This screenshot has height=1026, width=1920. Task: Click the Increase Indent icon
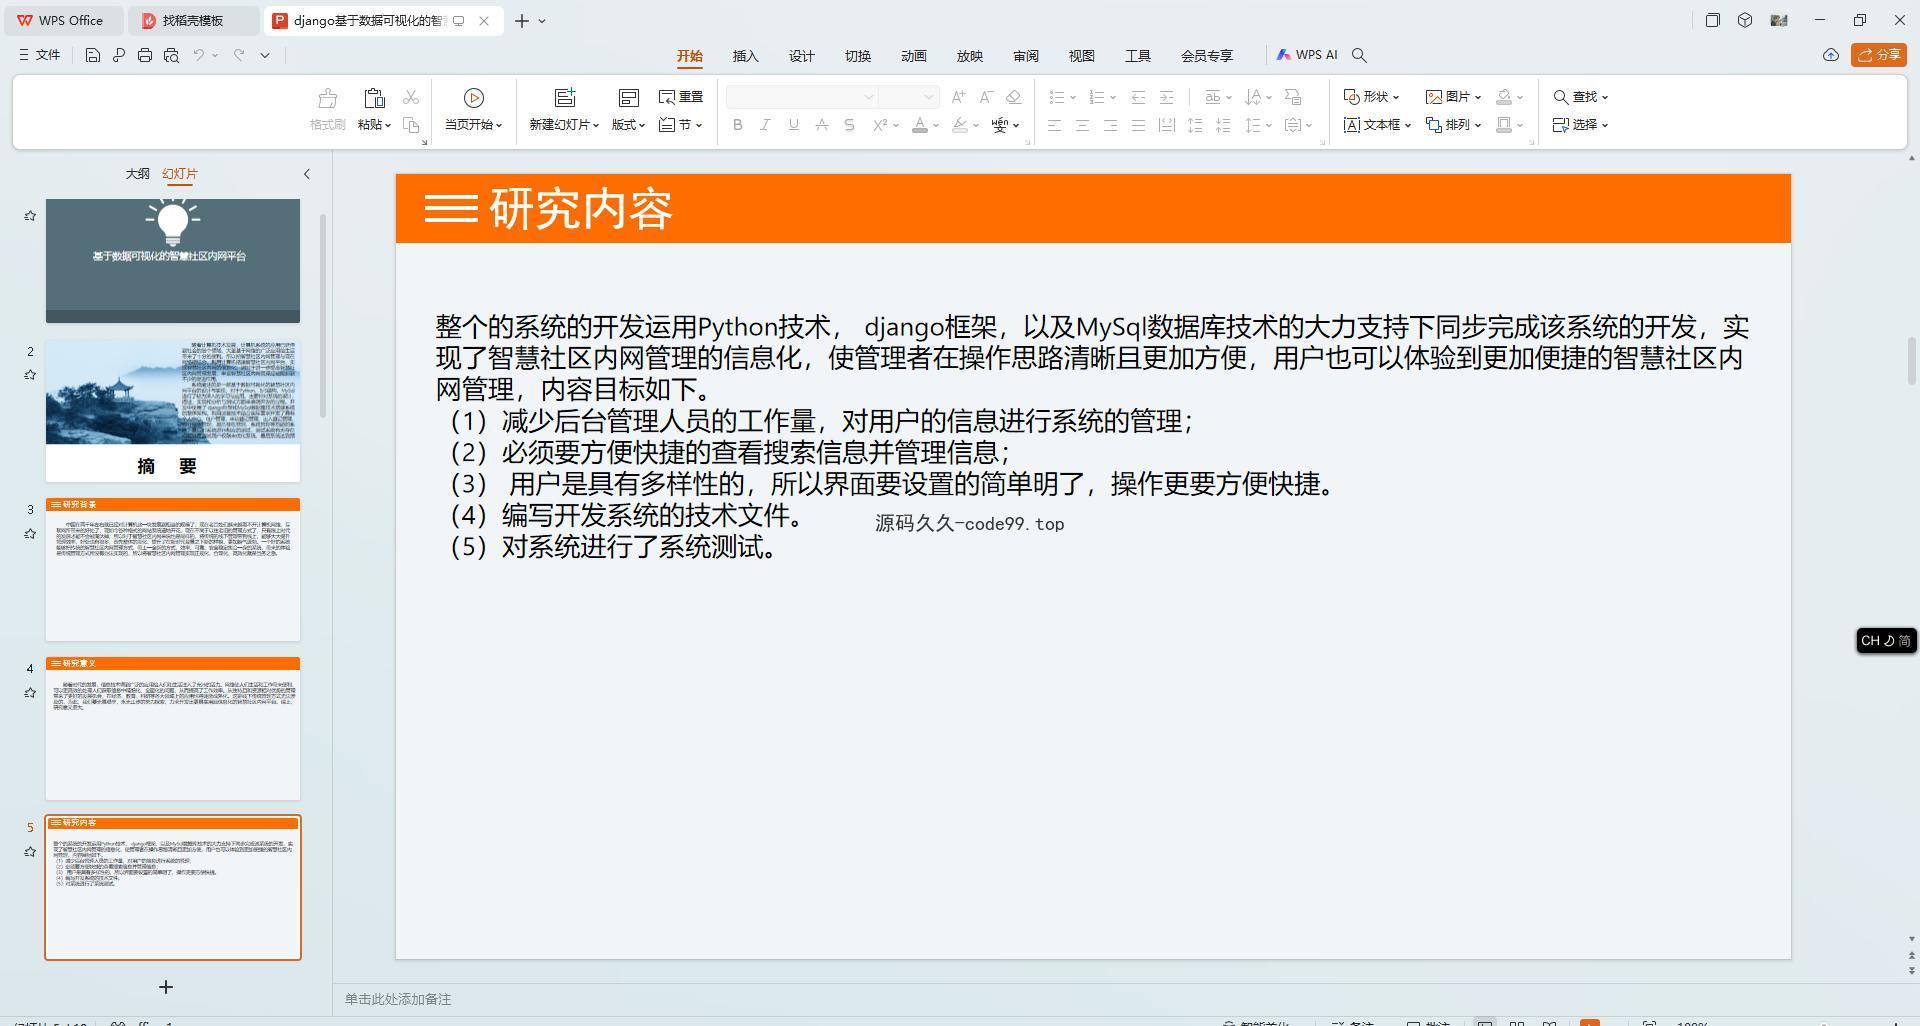1166,97
